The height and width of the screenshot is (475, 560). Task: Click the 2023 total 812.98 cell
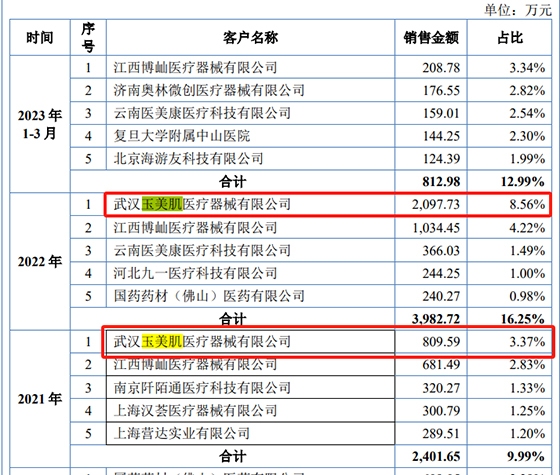click(431, 181)
